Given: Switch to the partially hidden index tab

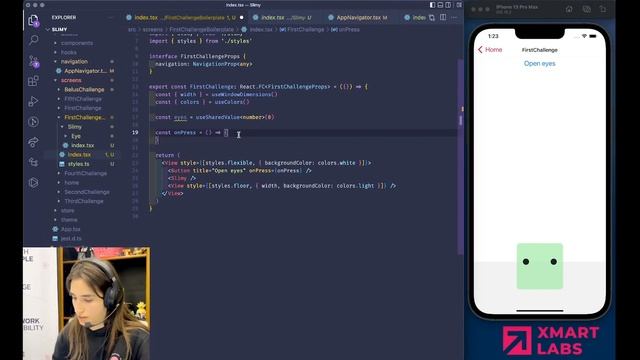Looking at the screenshot, I should click(415, 18).
